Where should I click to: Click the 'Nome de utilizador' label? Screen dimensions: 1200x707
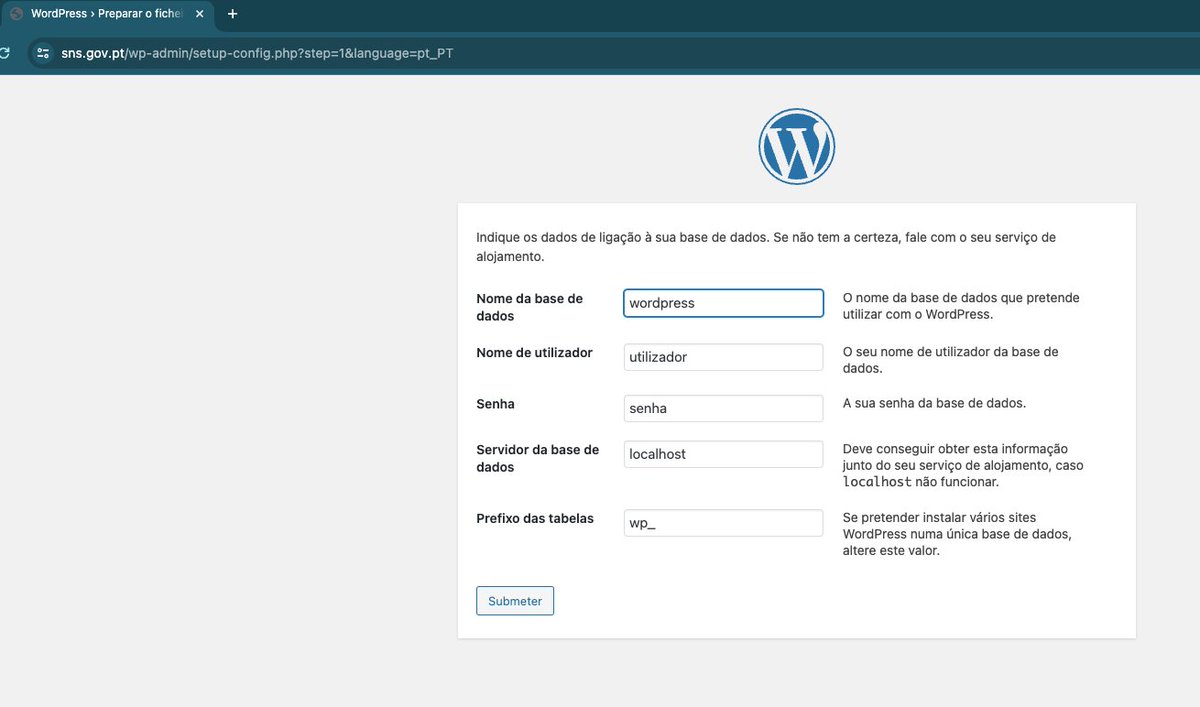(535, 352)
